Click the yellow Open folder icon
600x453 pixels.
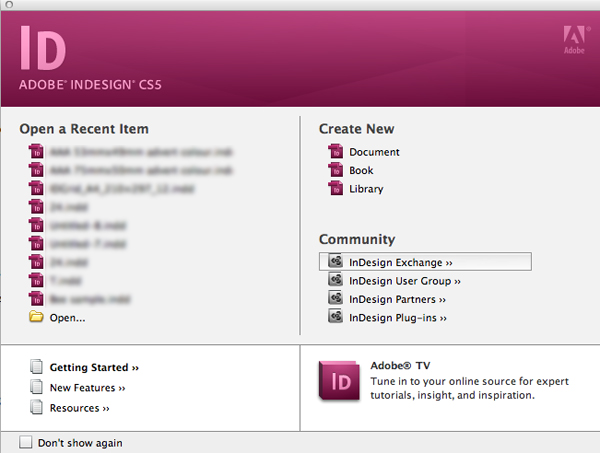[x=37, y=317]
